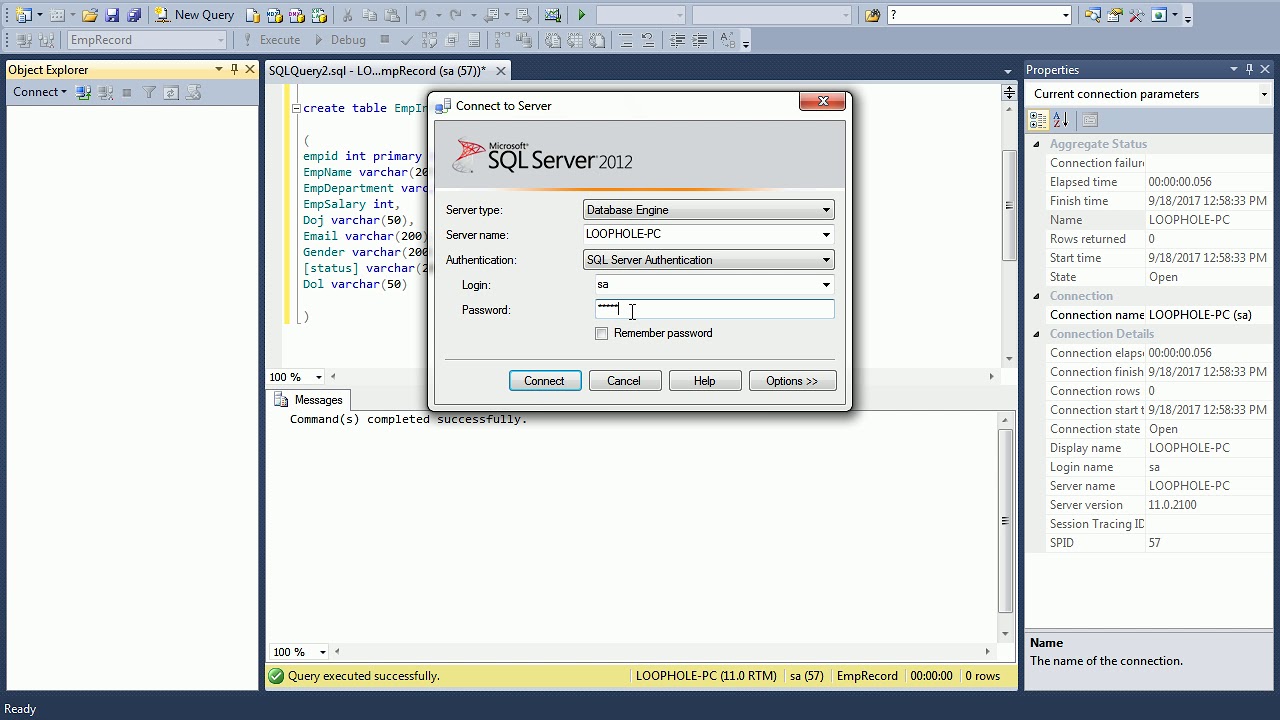
Task: Click the Open File folder icon
Action: [x=90, y=15]
